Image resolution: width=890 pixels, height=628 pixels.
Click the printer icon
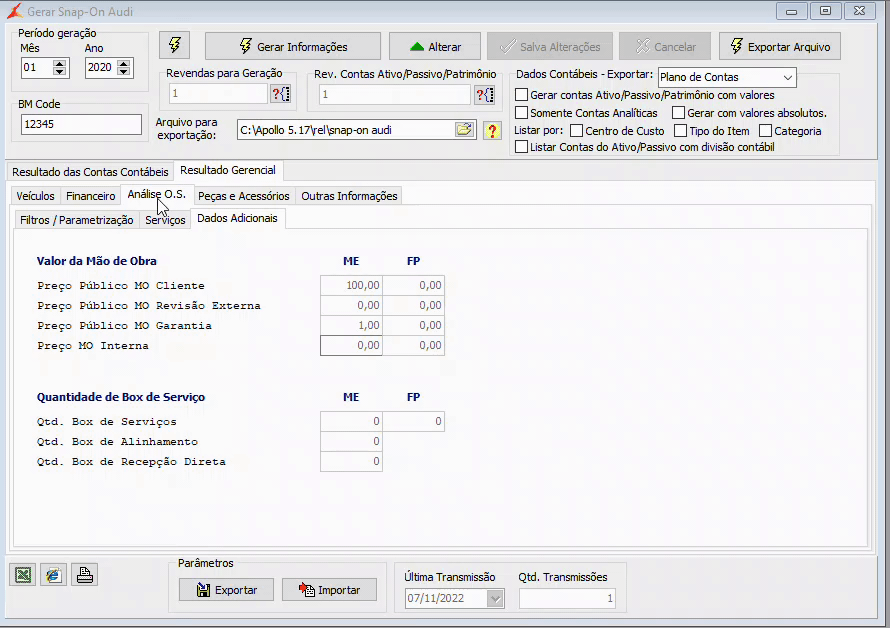coord(85,575)
